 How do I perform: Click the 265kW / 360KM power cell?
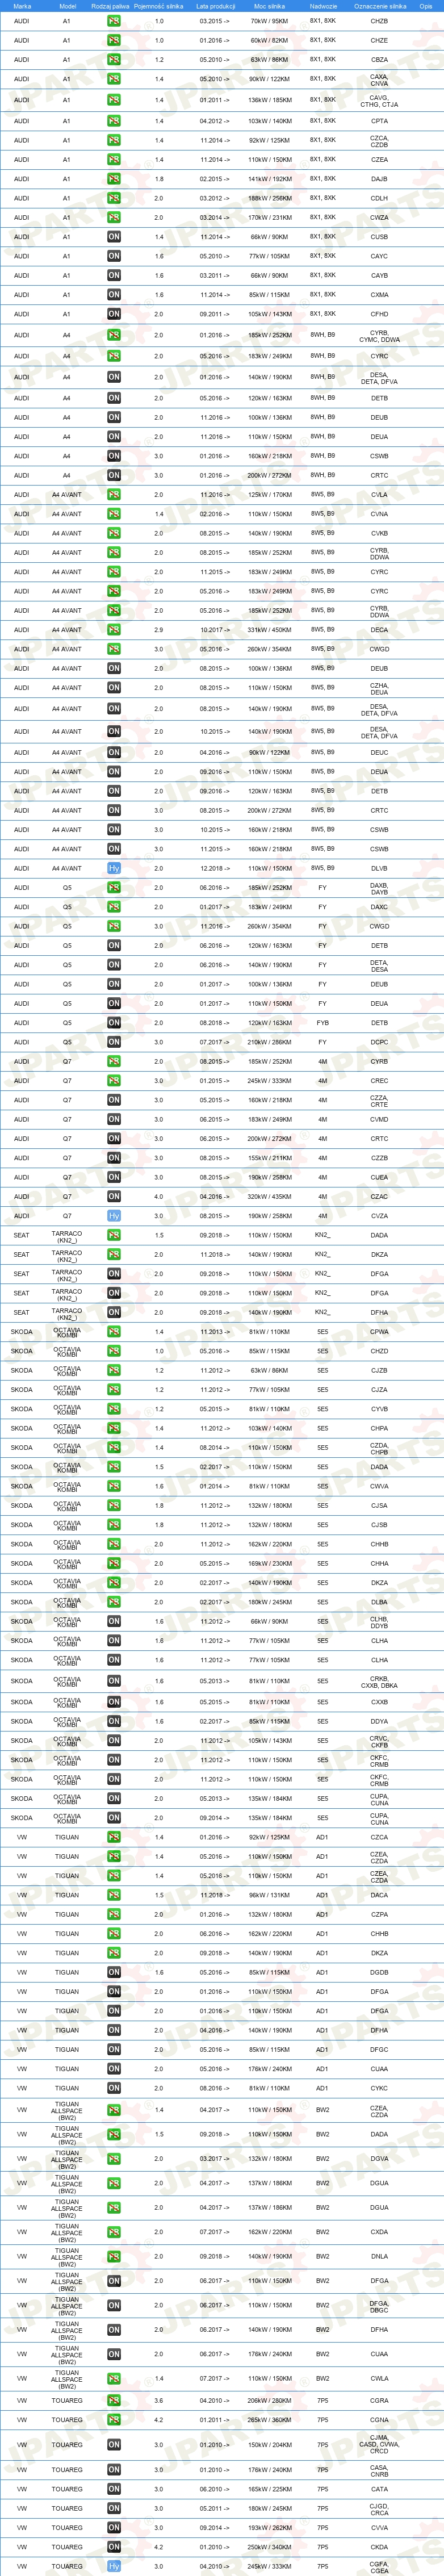pyautogui.click(x=270, y=2420)
